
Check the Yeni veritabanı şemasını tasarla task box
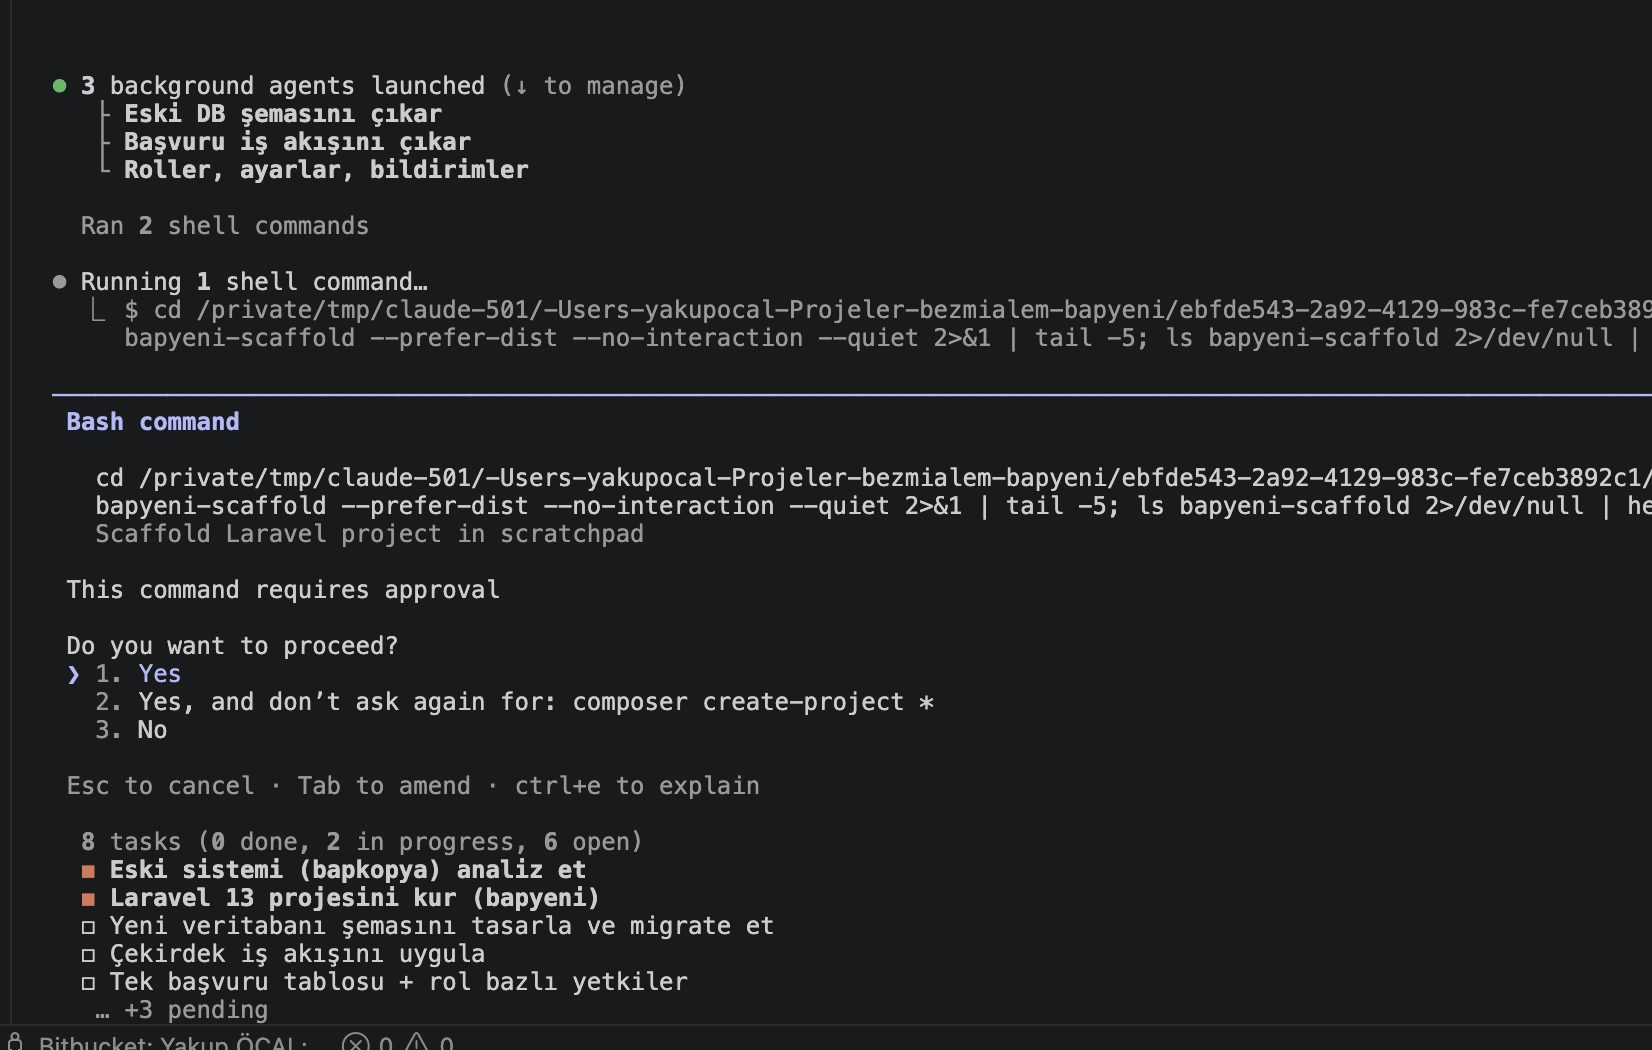pos(88,927)
